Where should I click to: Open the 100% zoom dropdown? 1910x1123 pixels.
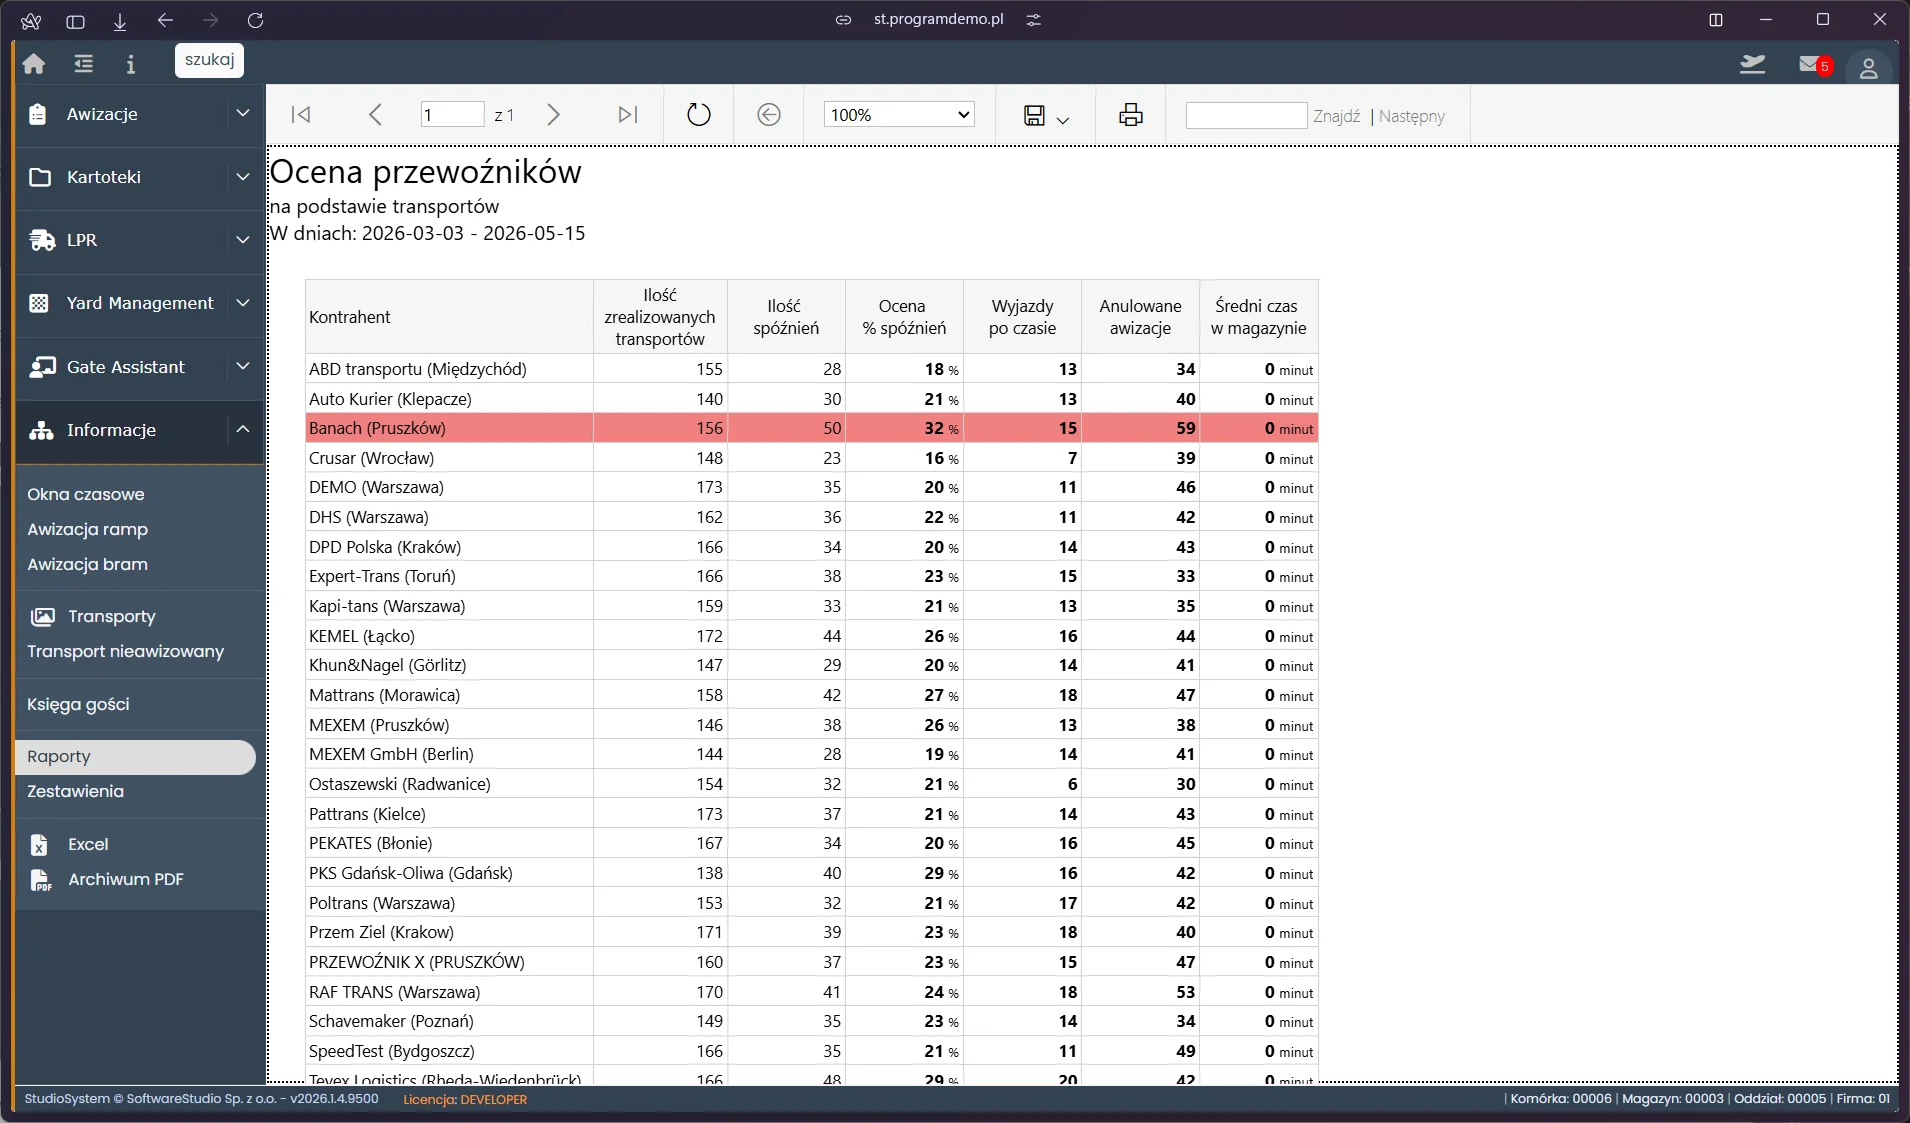pos(899,115)
